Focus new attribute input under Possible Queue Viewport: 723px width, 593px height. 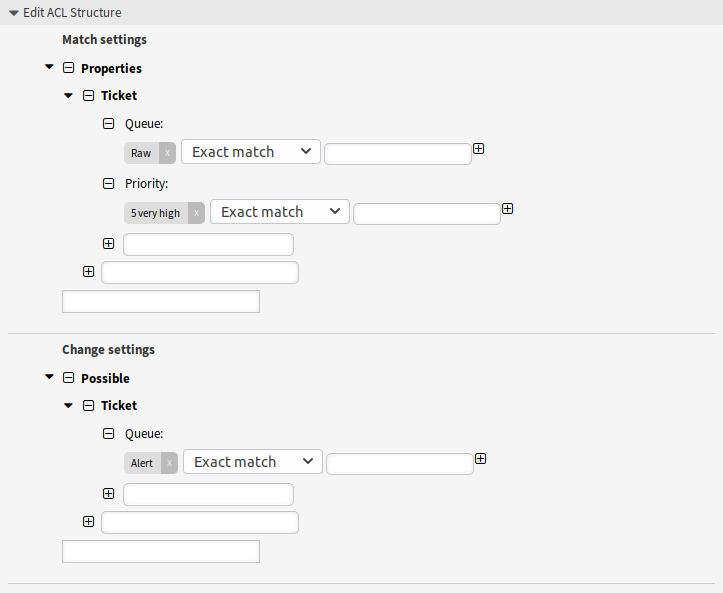click(208, 494)
